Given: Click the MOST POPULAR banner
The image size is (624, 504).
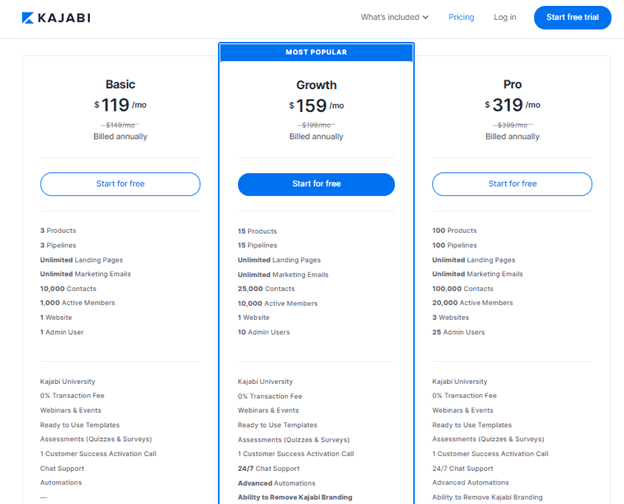Looking at the screenshot, I should (316, 52).
